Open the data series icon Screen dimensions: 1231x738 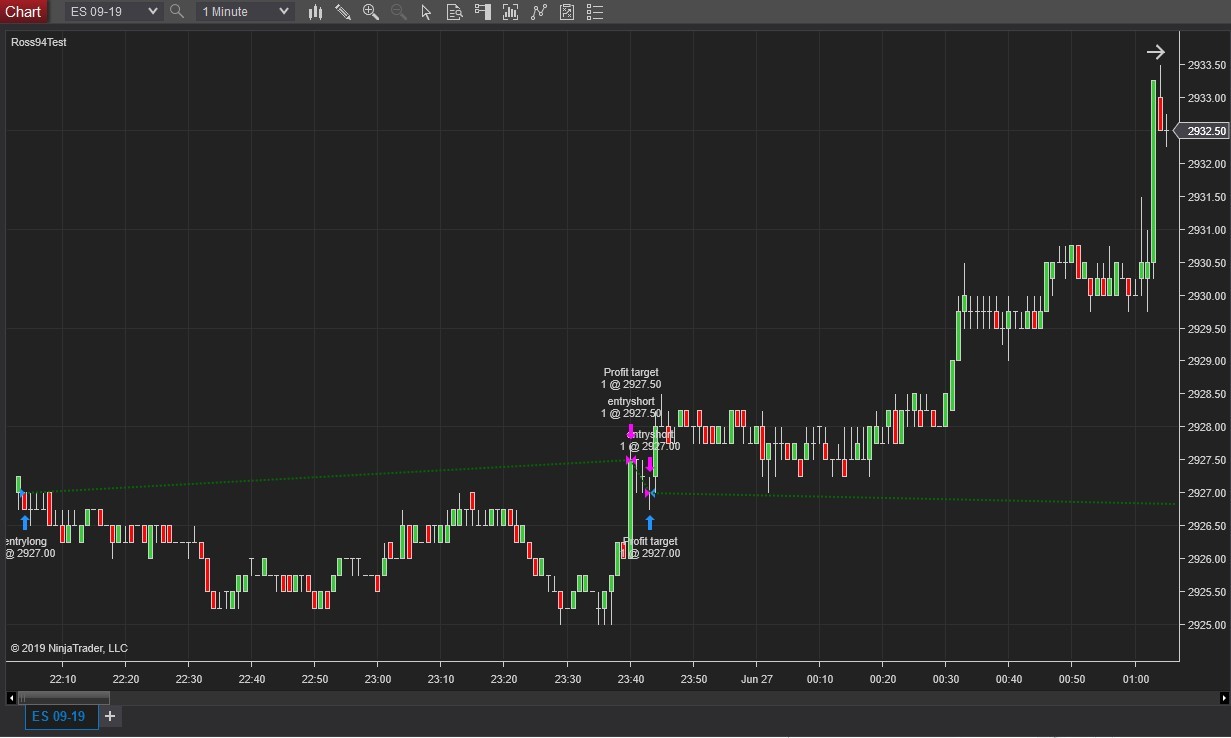tap(510, 12)
